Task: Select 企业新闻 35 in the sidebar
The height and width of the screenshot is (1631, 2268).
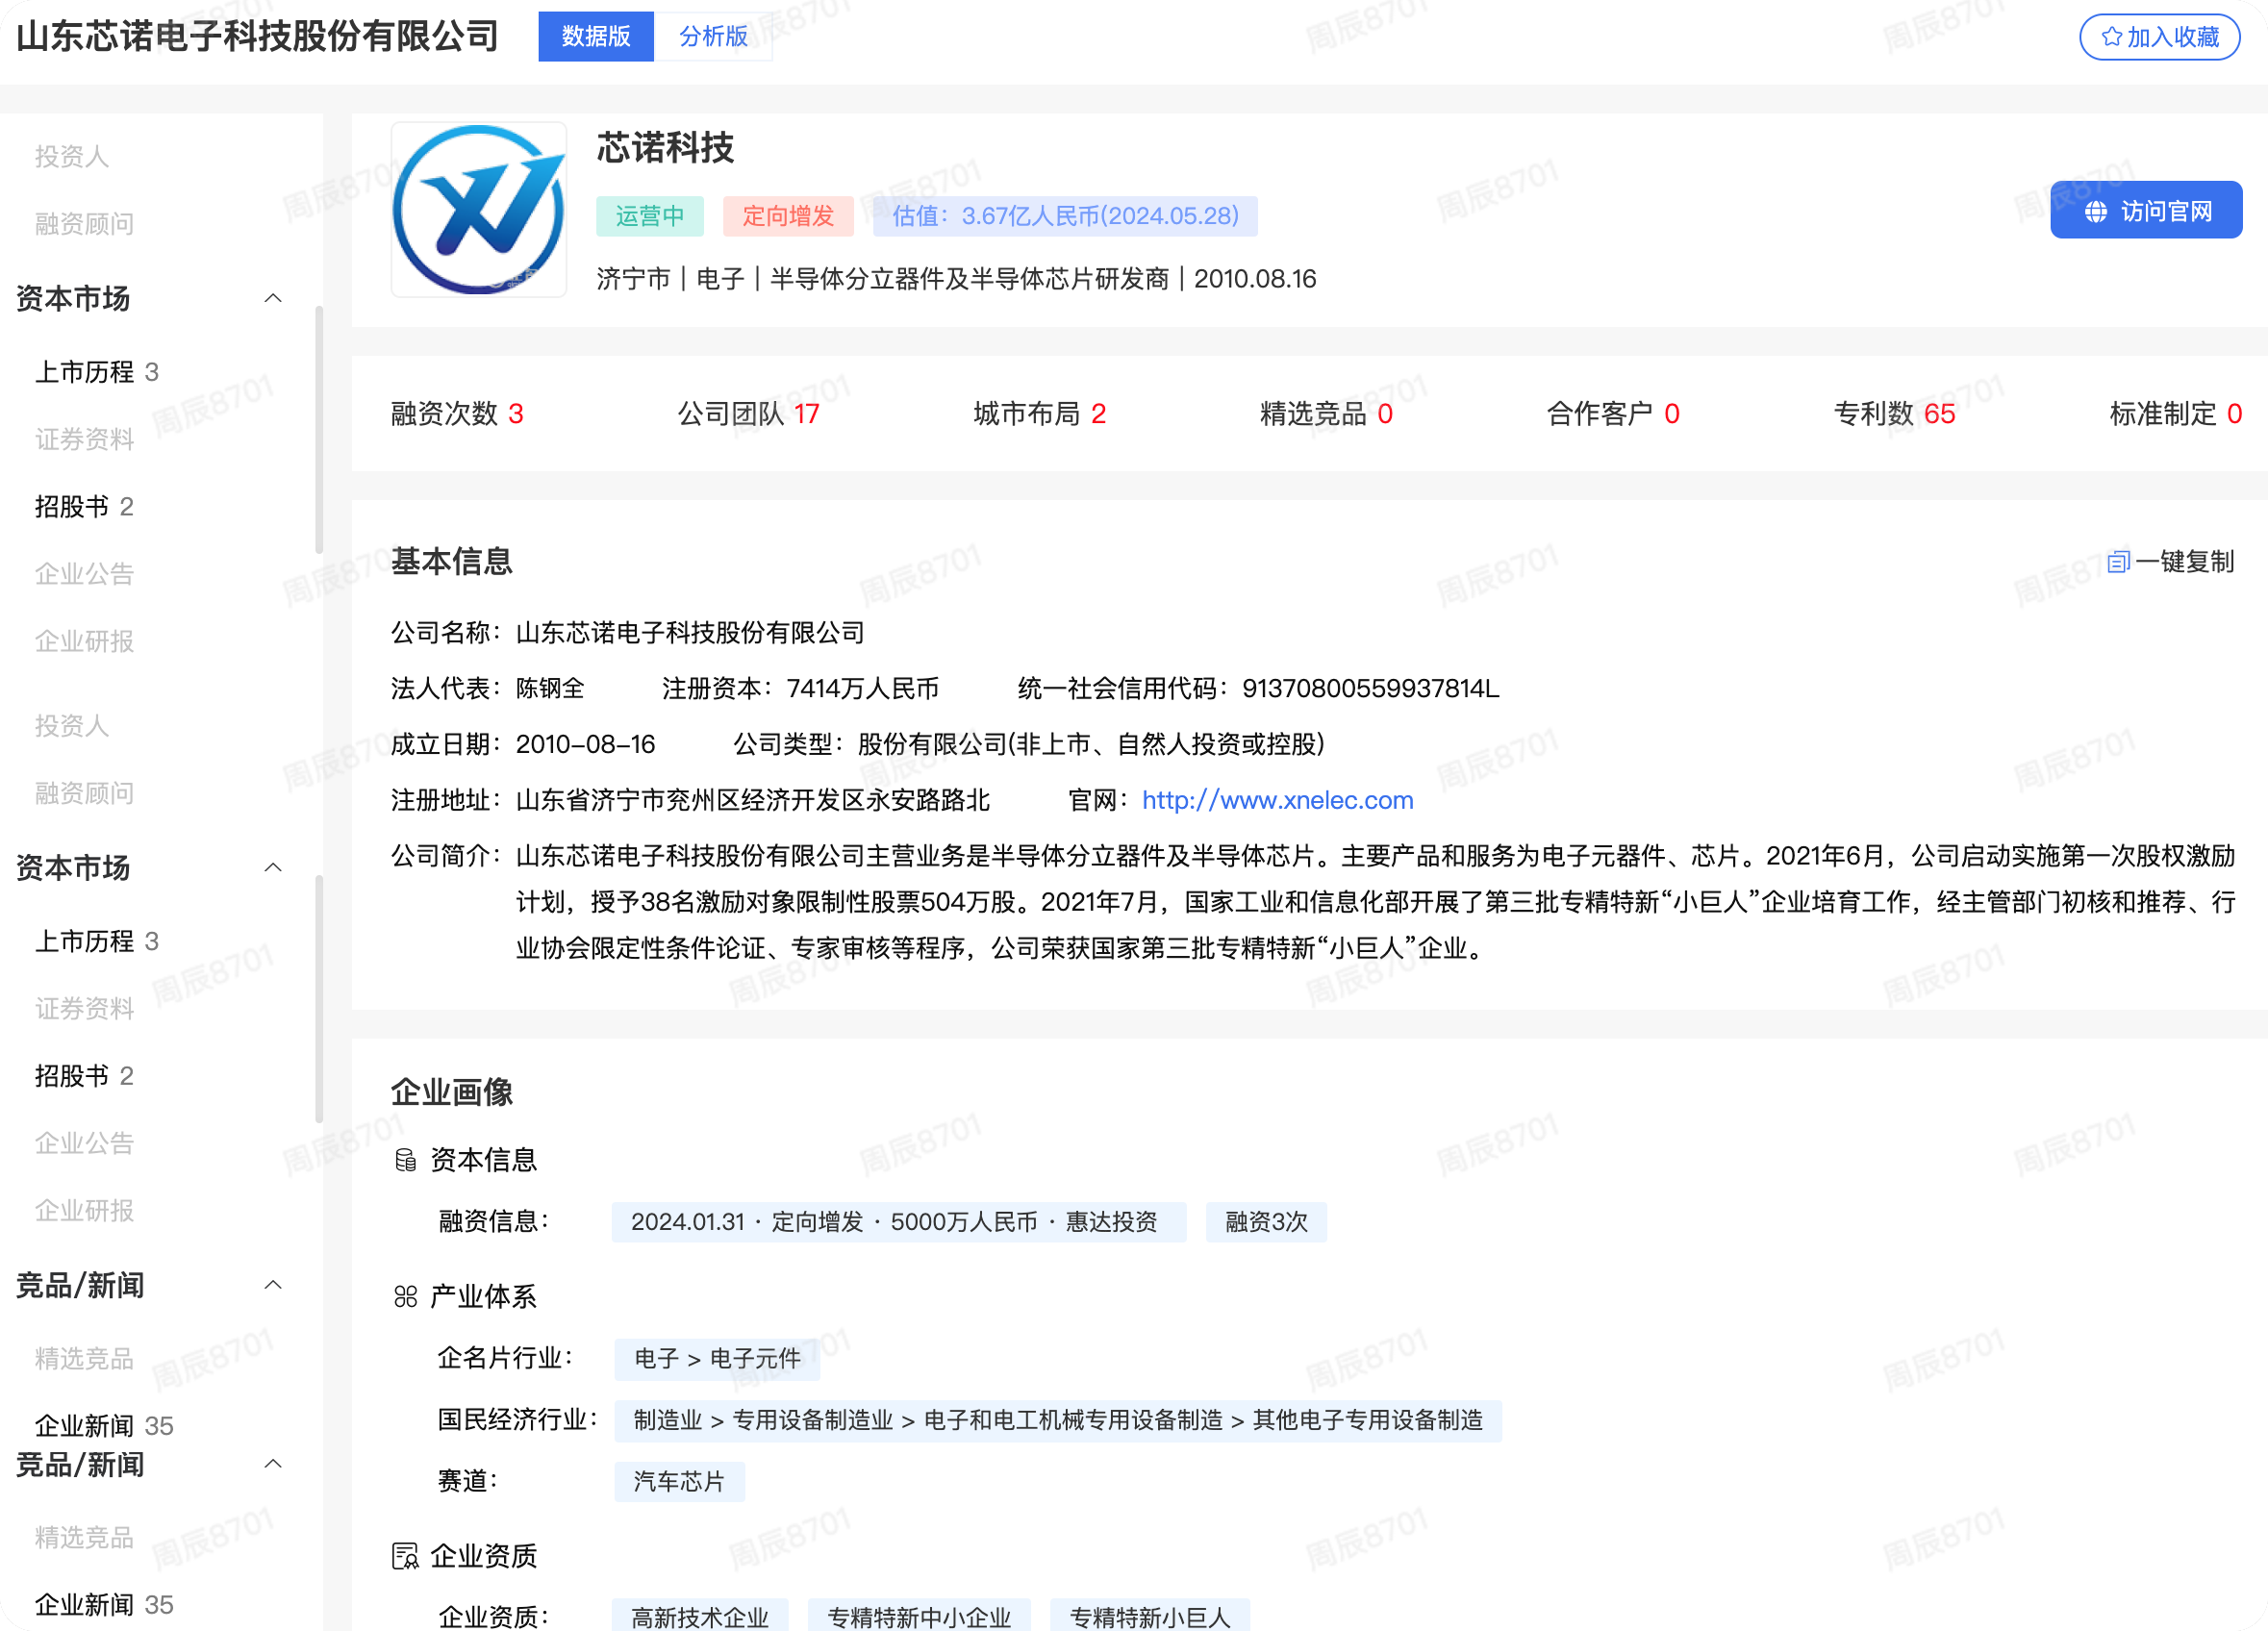Action: tap(104, 1425)
